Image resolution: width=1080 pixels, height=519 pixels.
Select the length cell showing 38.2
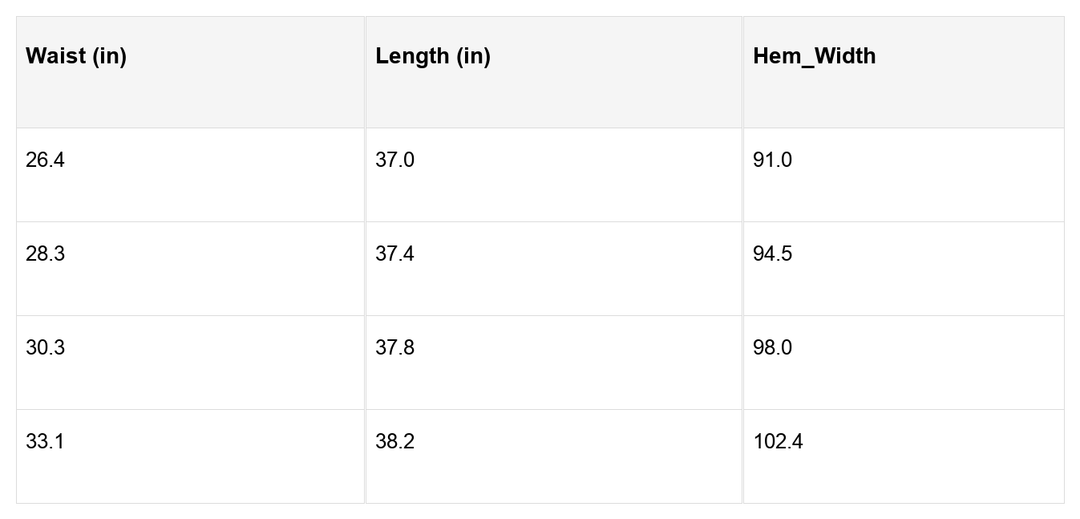pos(394,442)
